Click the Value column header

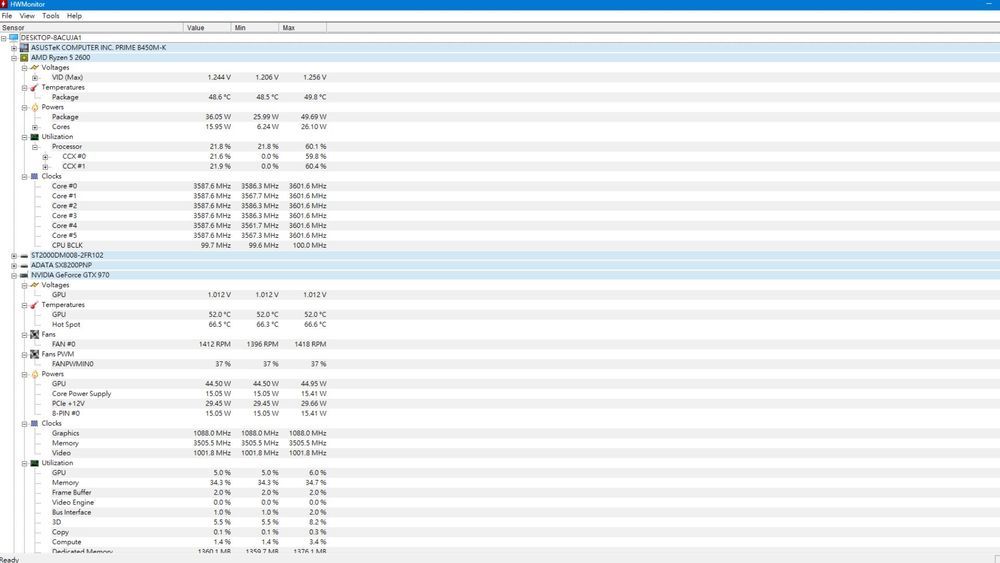(195, 27)
